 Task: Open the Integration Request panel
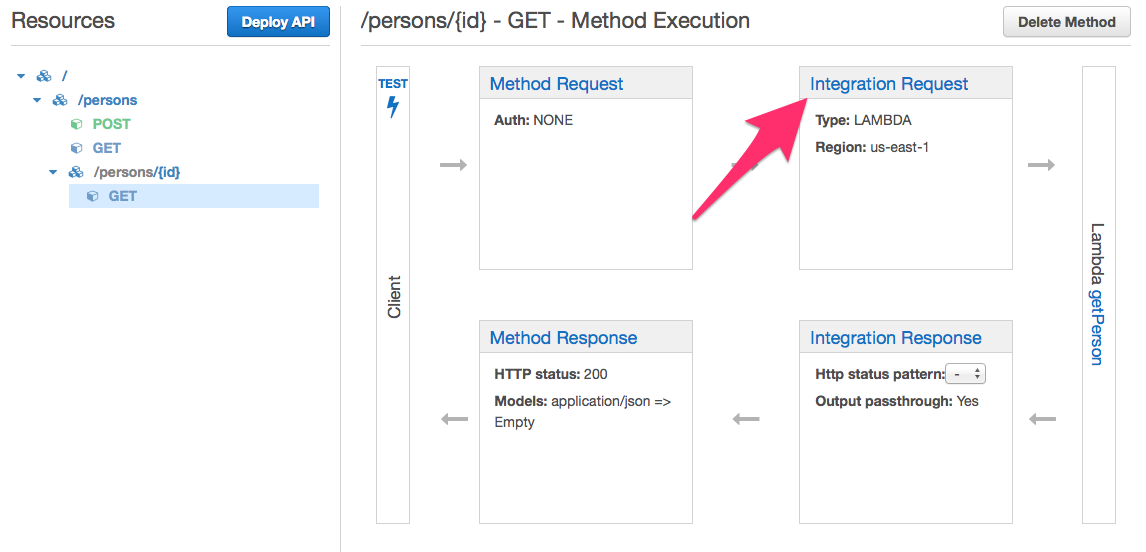889,84
